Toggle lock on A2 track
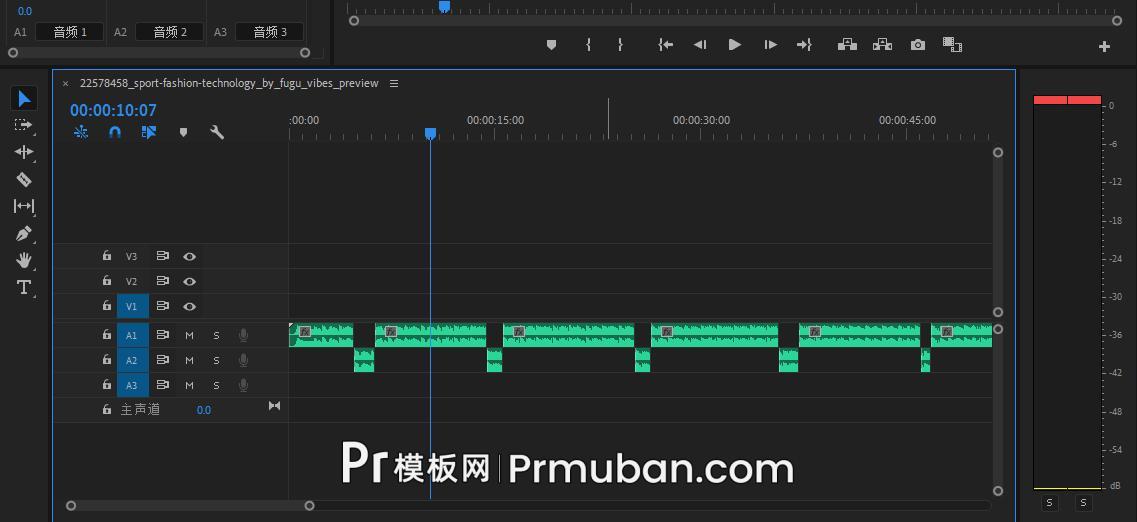This screenshot has height=522, width=1137. tap(107, 360)
